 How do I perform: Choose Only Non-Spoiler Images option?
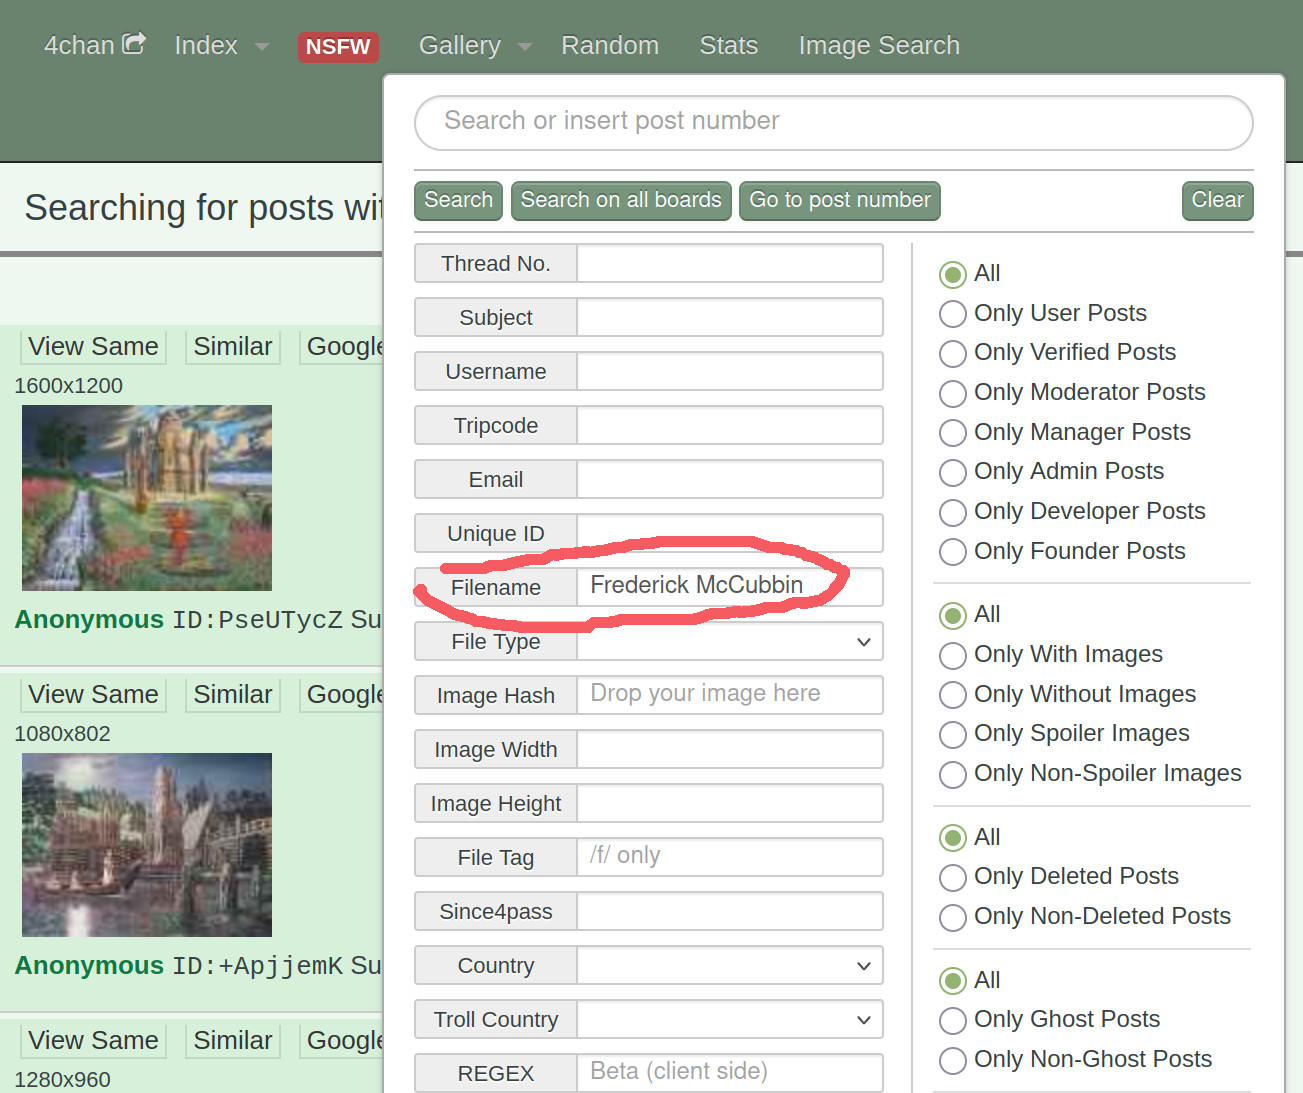click(953, 774)
